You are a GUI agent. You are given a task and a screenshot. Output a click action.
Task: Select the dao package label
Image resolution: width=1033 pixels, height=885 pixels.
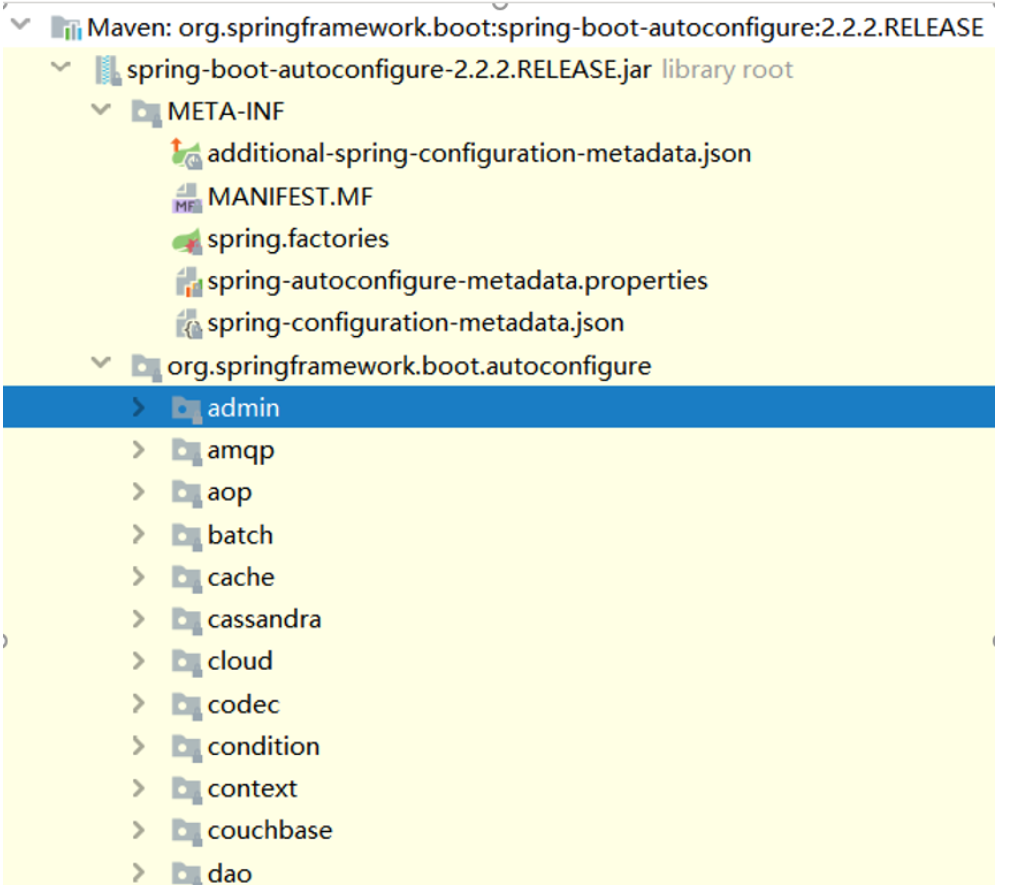pyautogui.click(x=230, y=873)
